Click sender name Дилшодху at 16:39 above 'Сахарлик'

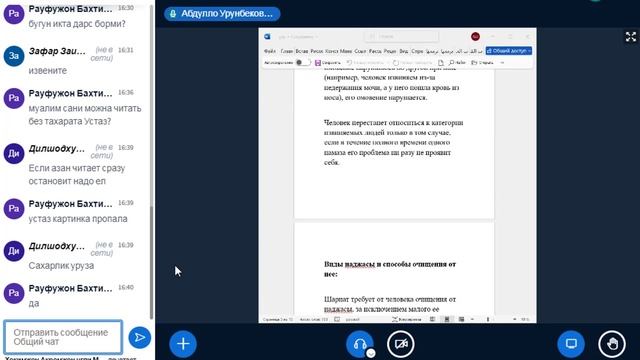56,247
